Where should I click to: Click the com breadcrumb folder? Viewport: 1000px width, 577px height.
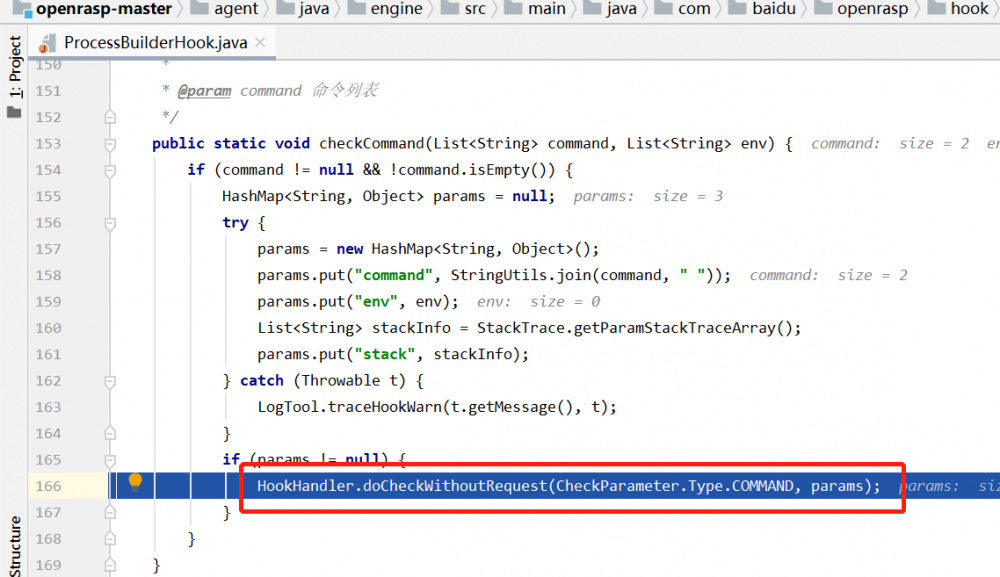tap(682, 9)
